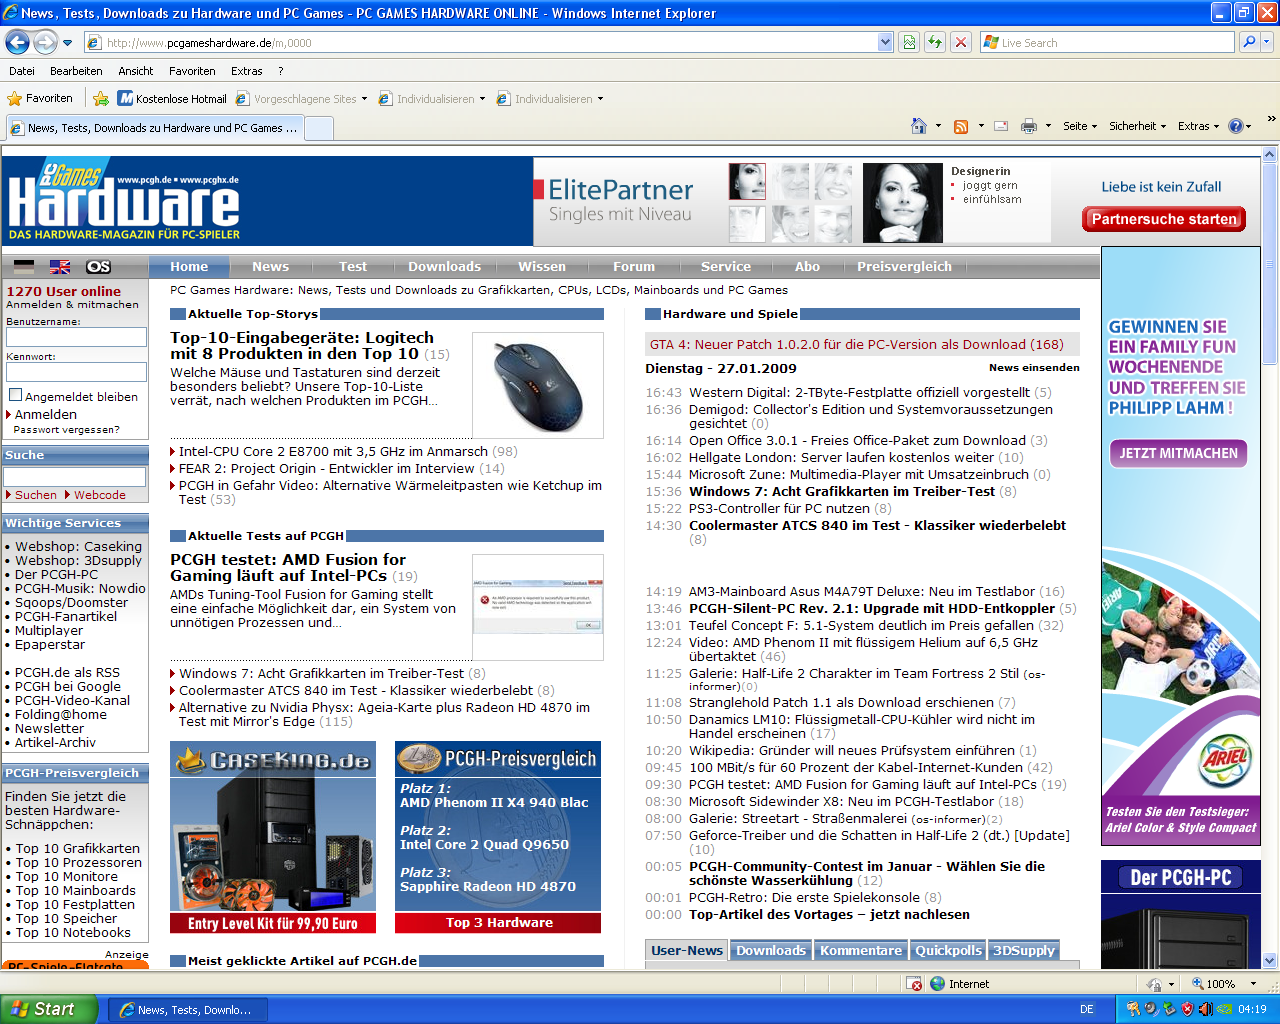The image size is (1280, 1024).
Task: Click the Preisvergleich navigation tab
Action: tap(904, 266)
